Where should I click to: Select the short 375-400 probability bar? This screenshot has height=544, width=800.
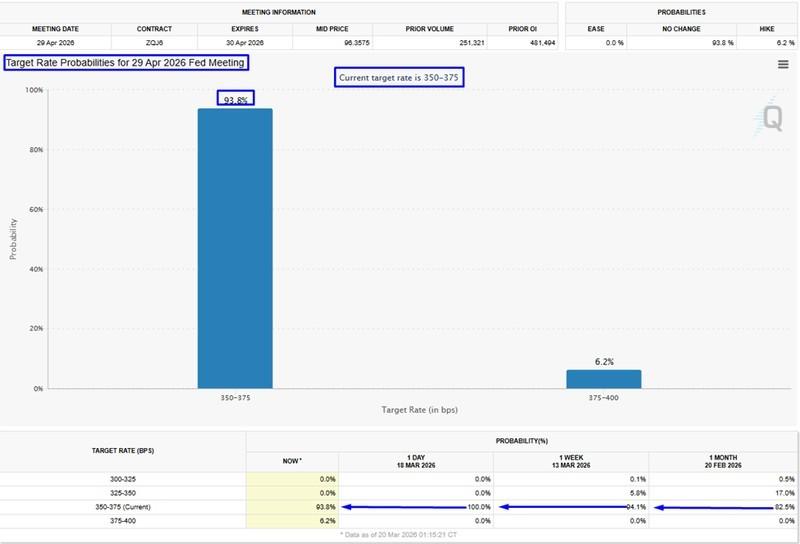[604, 379]
